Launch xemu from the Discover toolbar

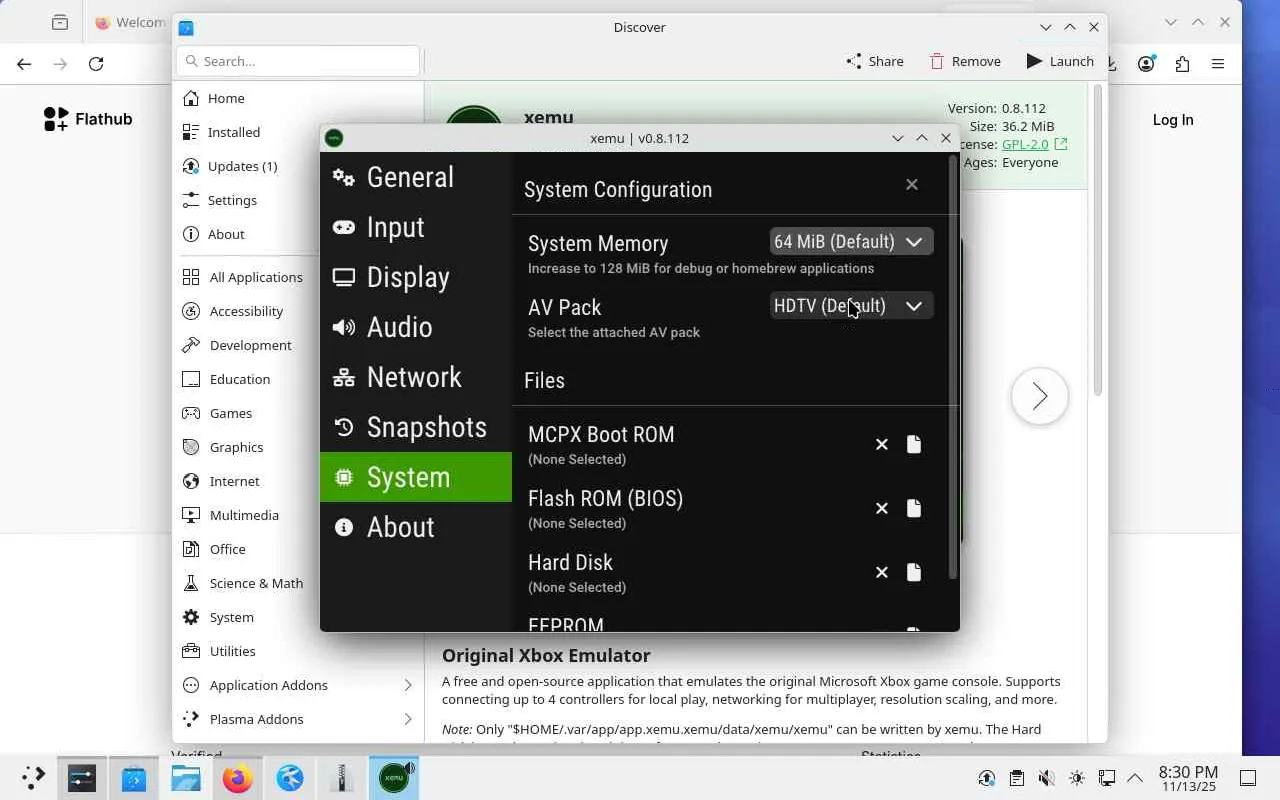pyautogui.click(x=1060, y=61)
